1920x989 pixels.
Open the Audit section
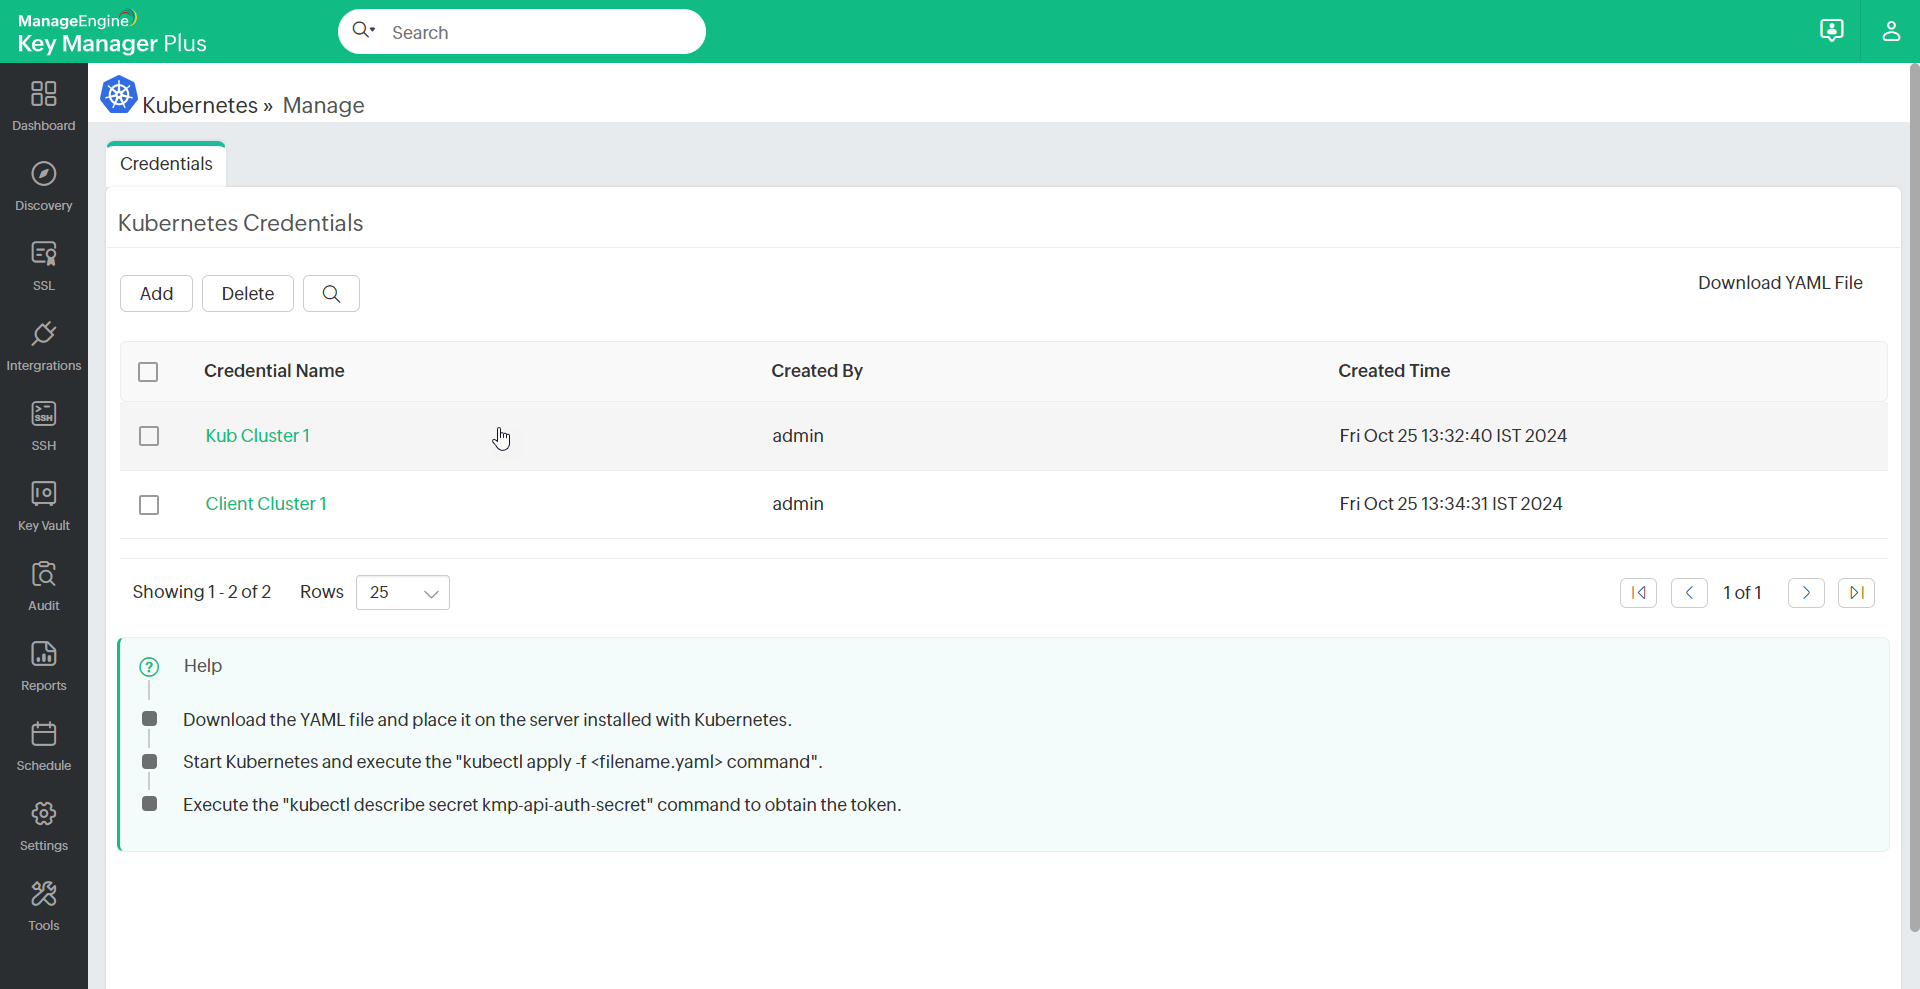pyautogui.click(x=43, y=585)
